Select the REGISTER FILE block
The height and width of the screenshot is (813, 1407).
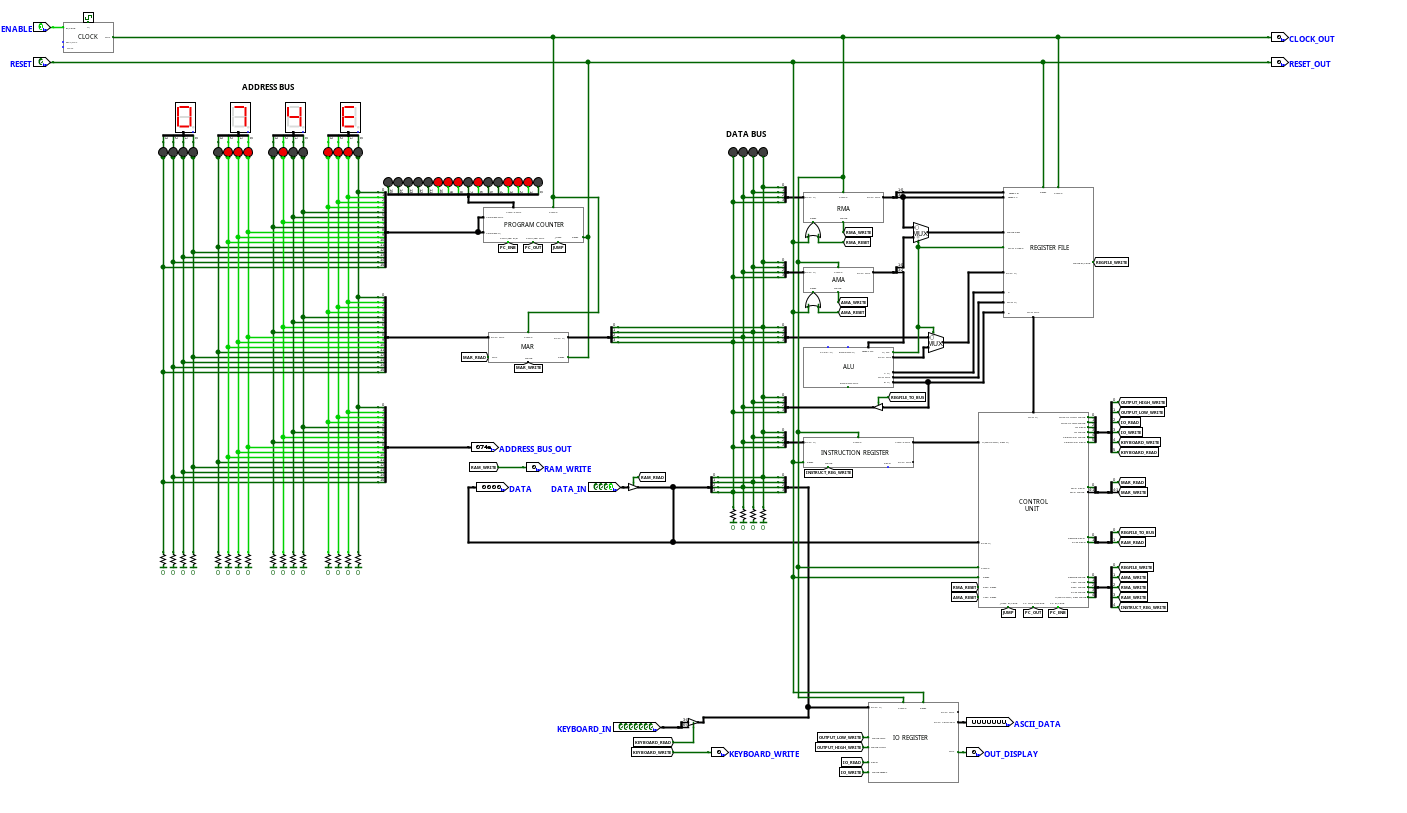pos(1048,252)
